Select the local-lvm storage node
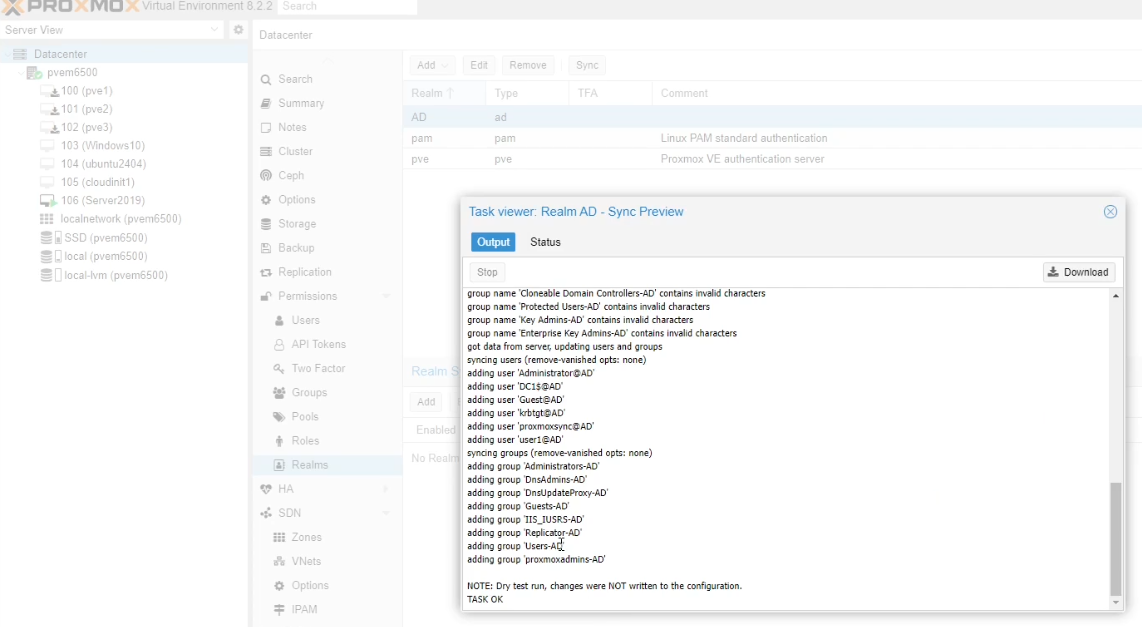 tap(115, 275)
